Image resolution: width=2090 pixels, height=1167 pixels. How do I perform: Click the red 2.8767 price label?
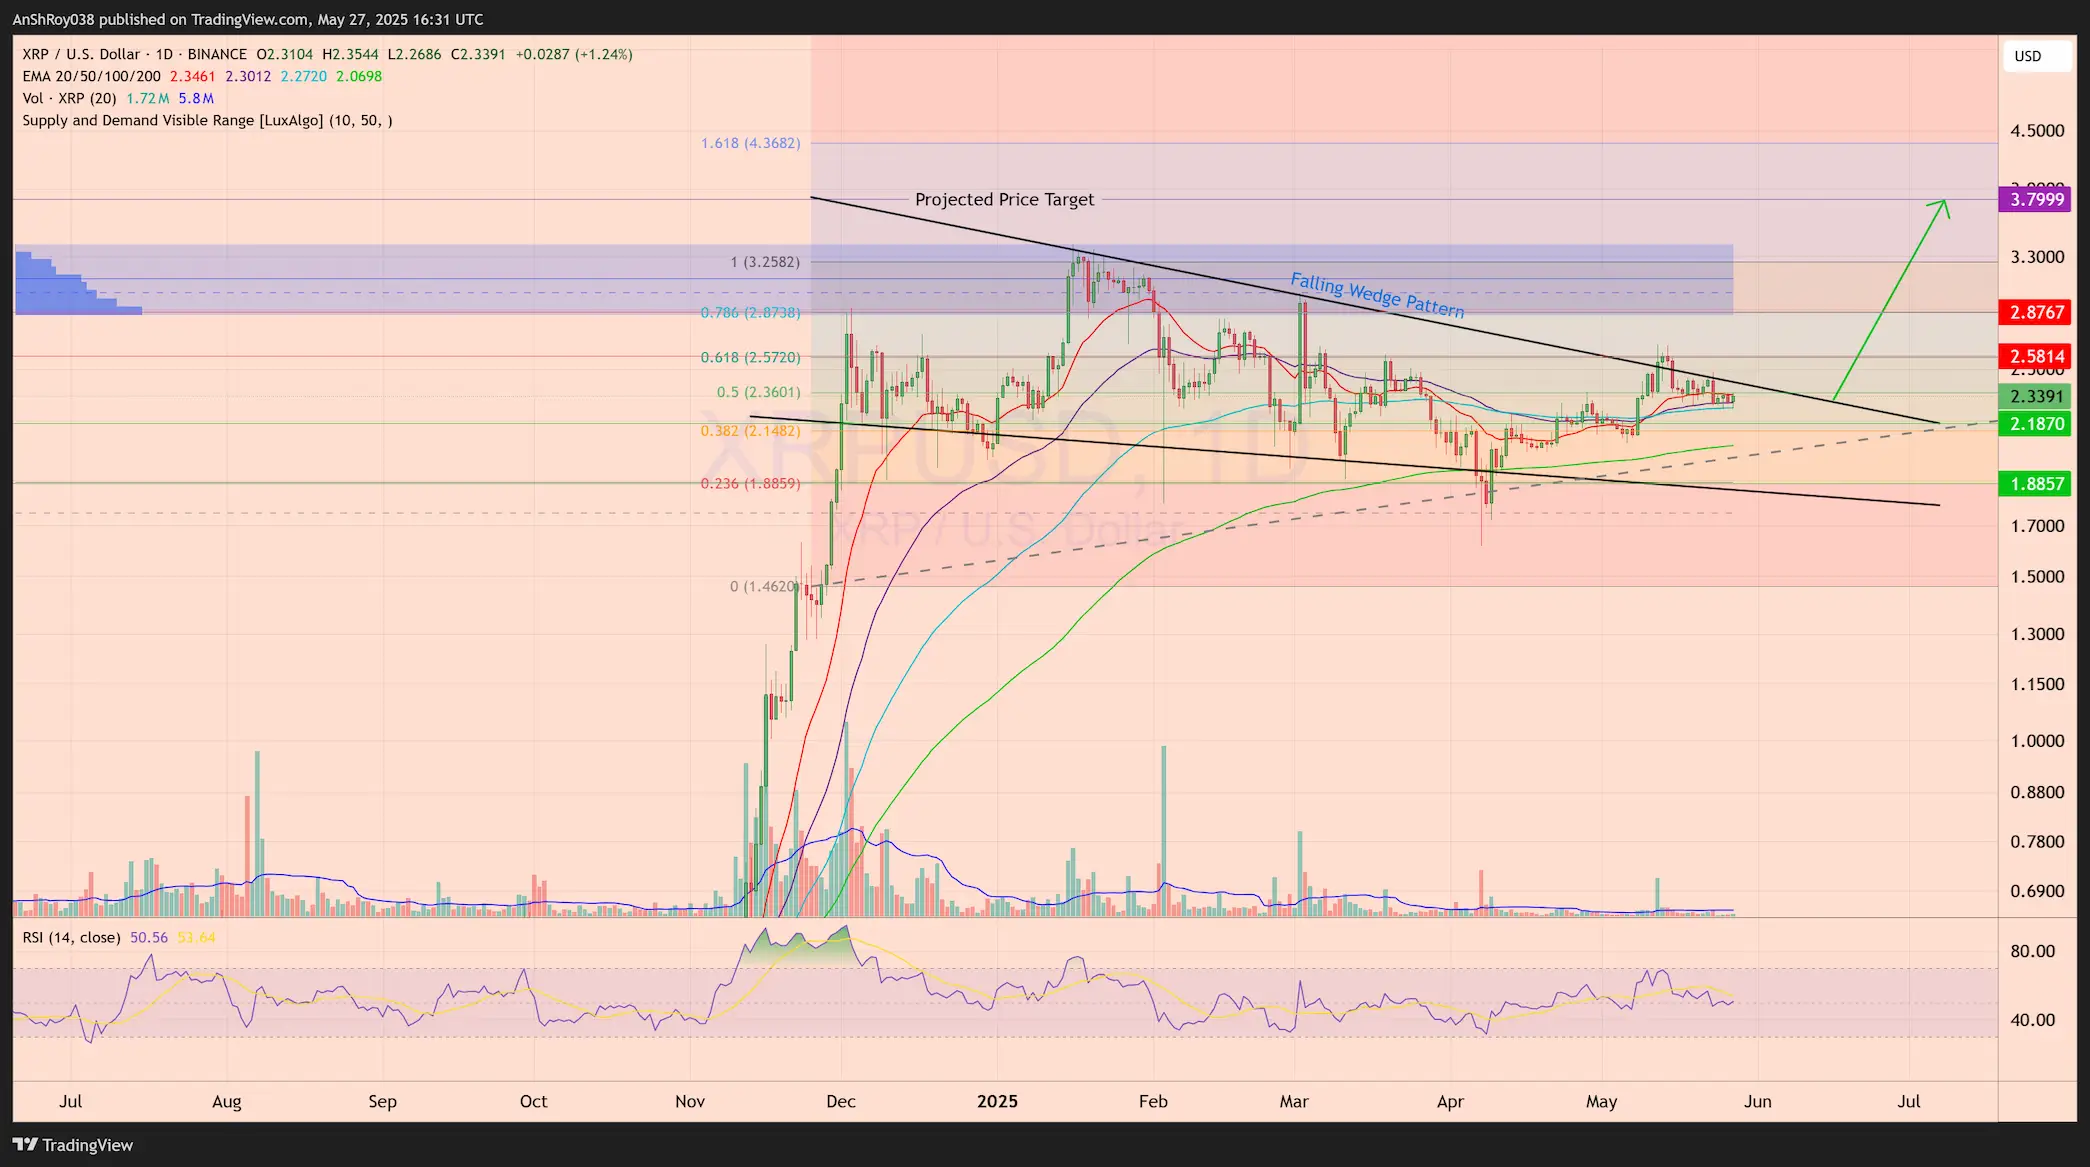(x=2037, y=313)
